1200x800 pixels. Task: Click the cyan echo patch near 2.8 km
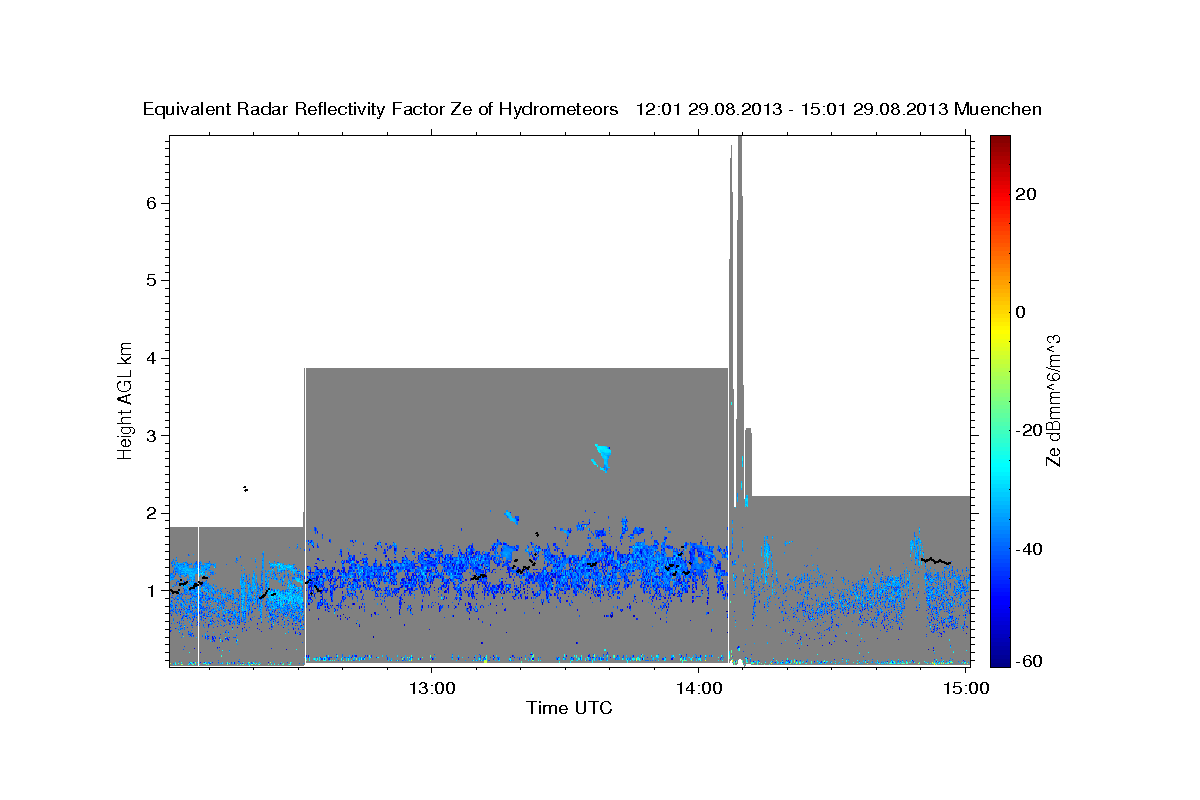pos(602,457)
